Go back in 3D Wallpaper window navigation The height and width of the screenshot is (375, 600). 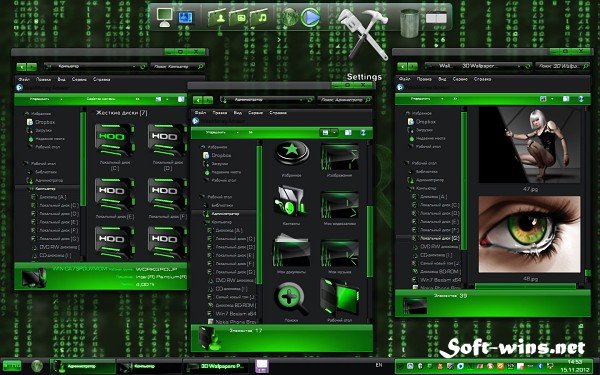(402, 67)
